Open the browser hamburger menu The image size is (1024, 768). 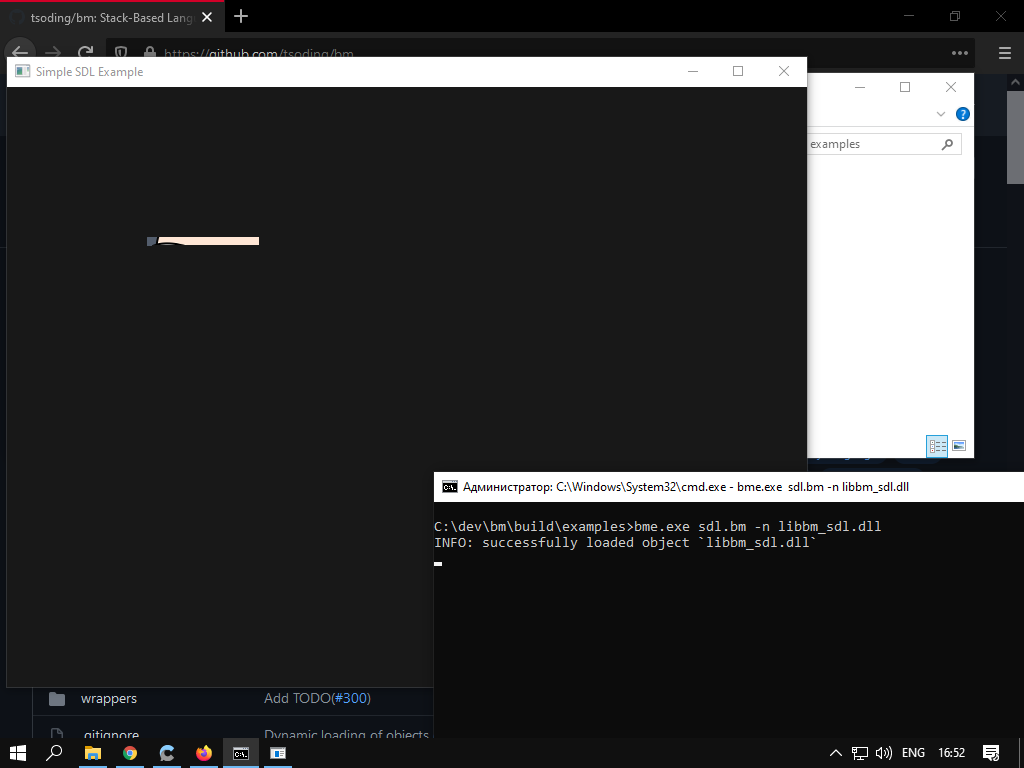(x=1004, y=53)
